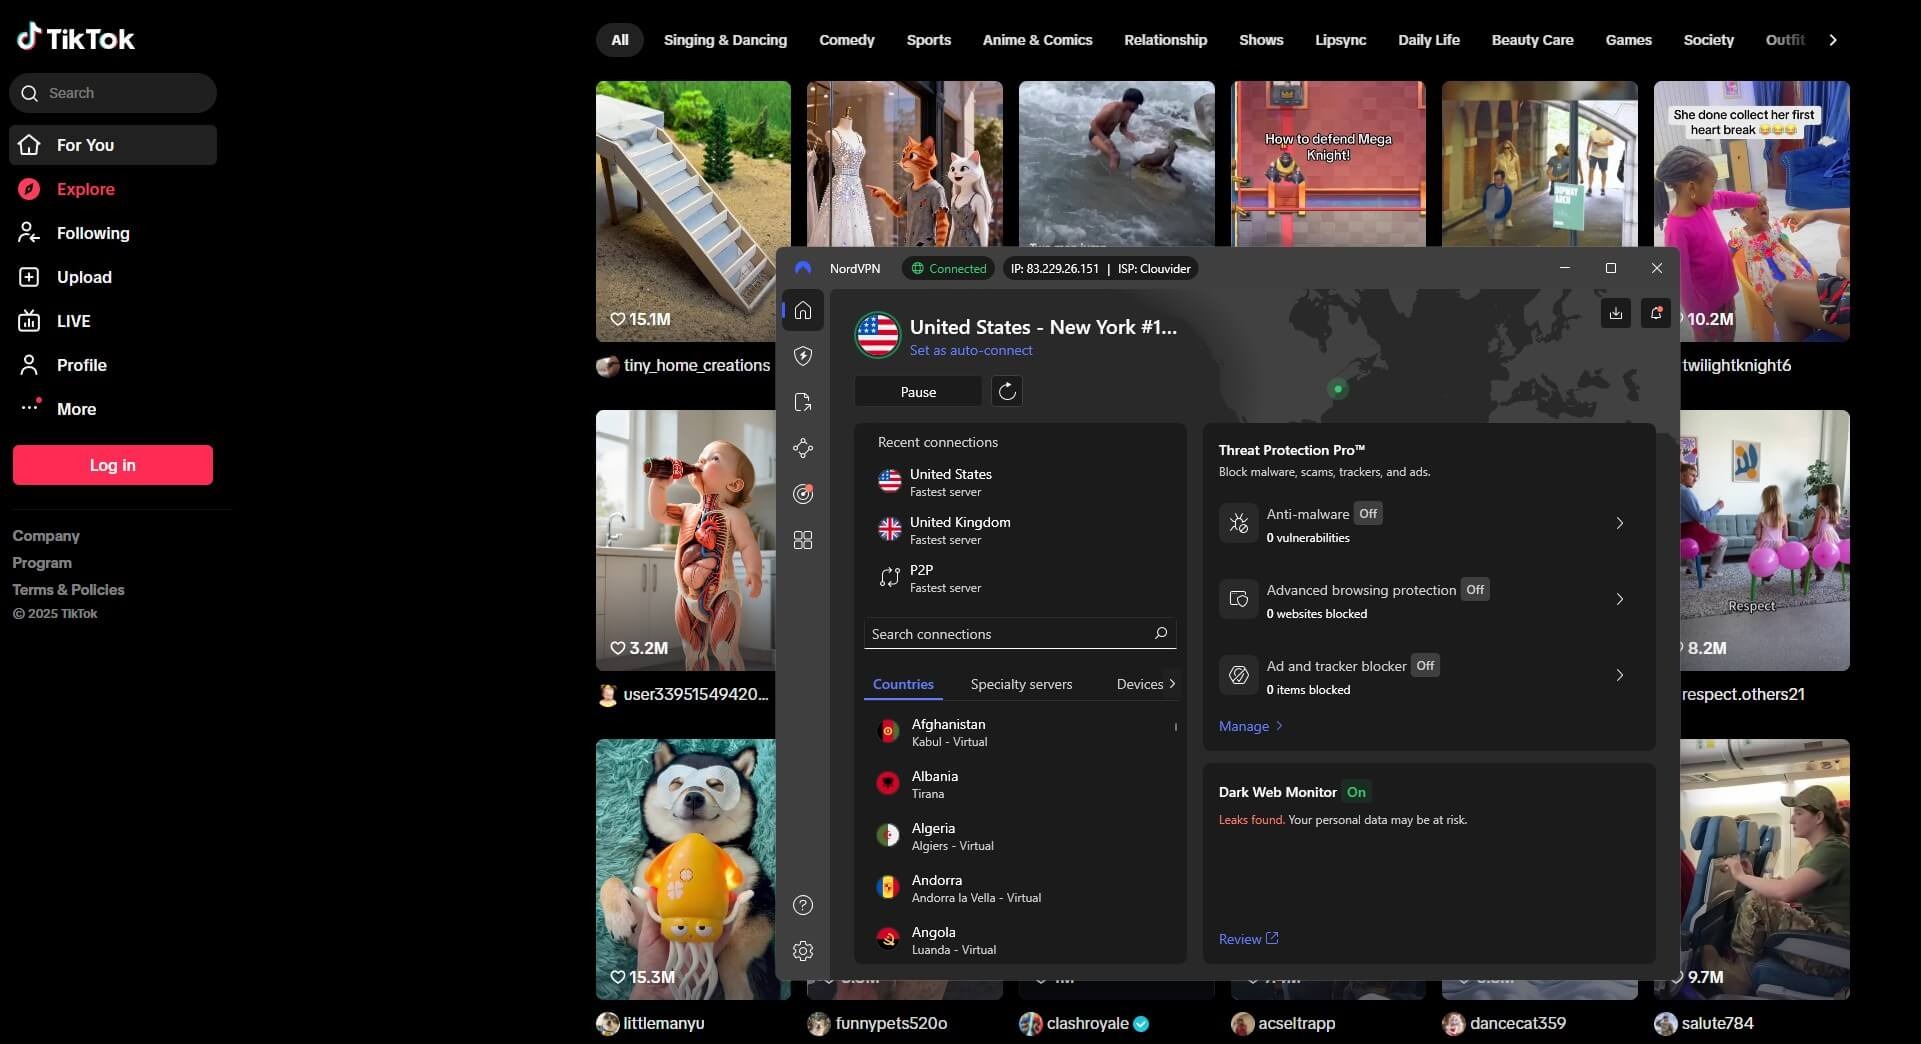This screenshot has height=1044, width=1921.
Task: Pause the NordVPN connection
Action: tap(918, 391)
